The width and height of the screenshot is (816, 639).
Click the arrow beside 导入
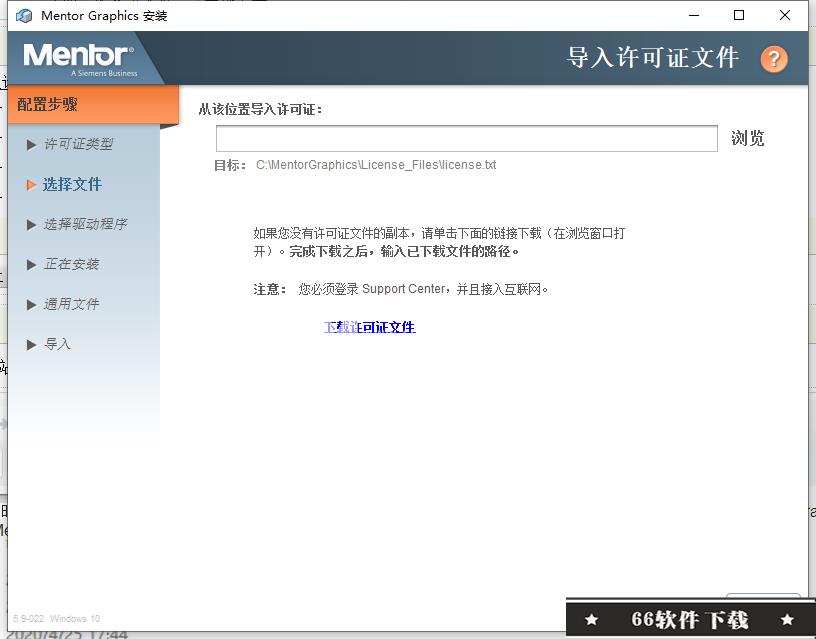(x=31, y=344)
